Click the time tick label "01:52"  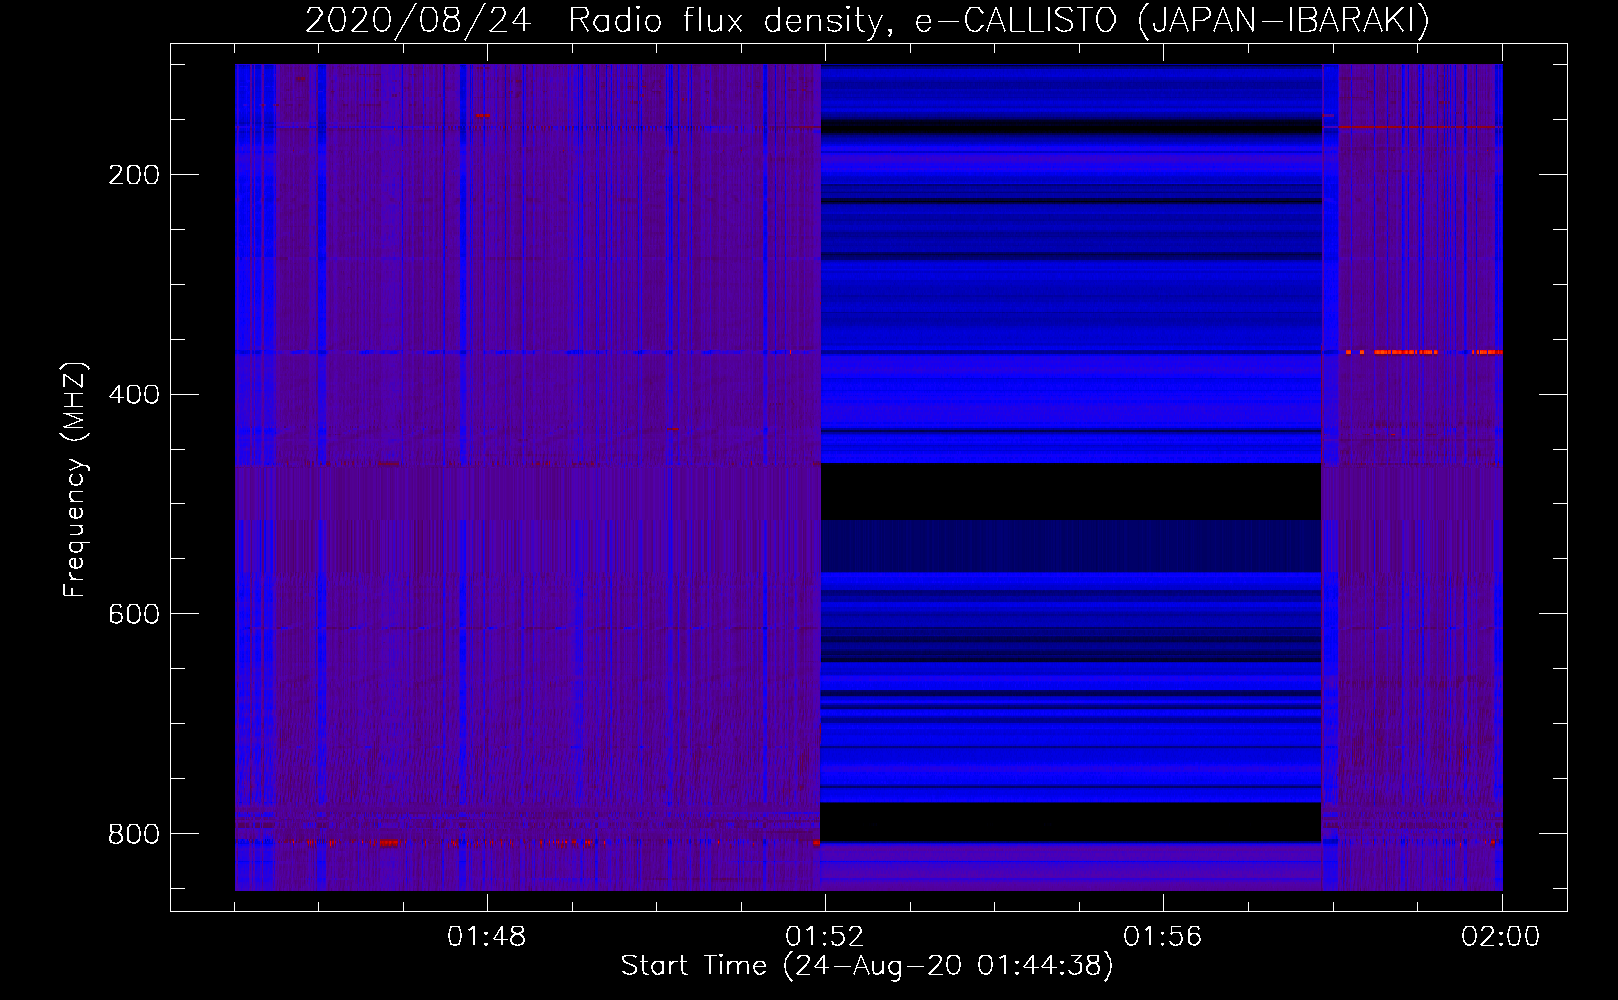point(824,937)
